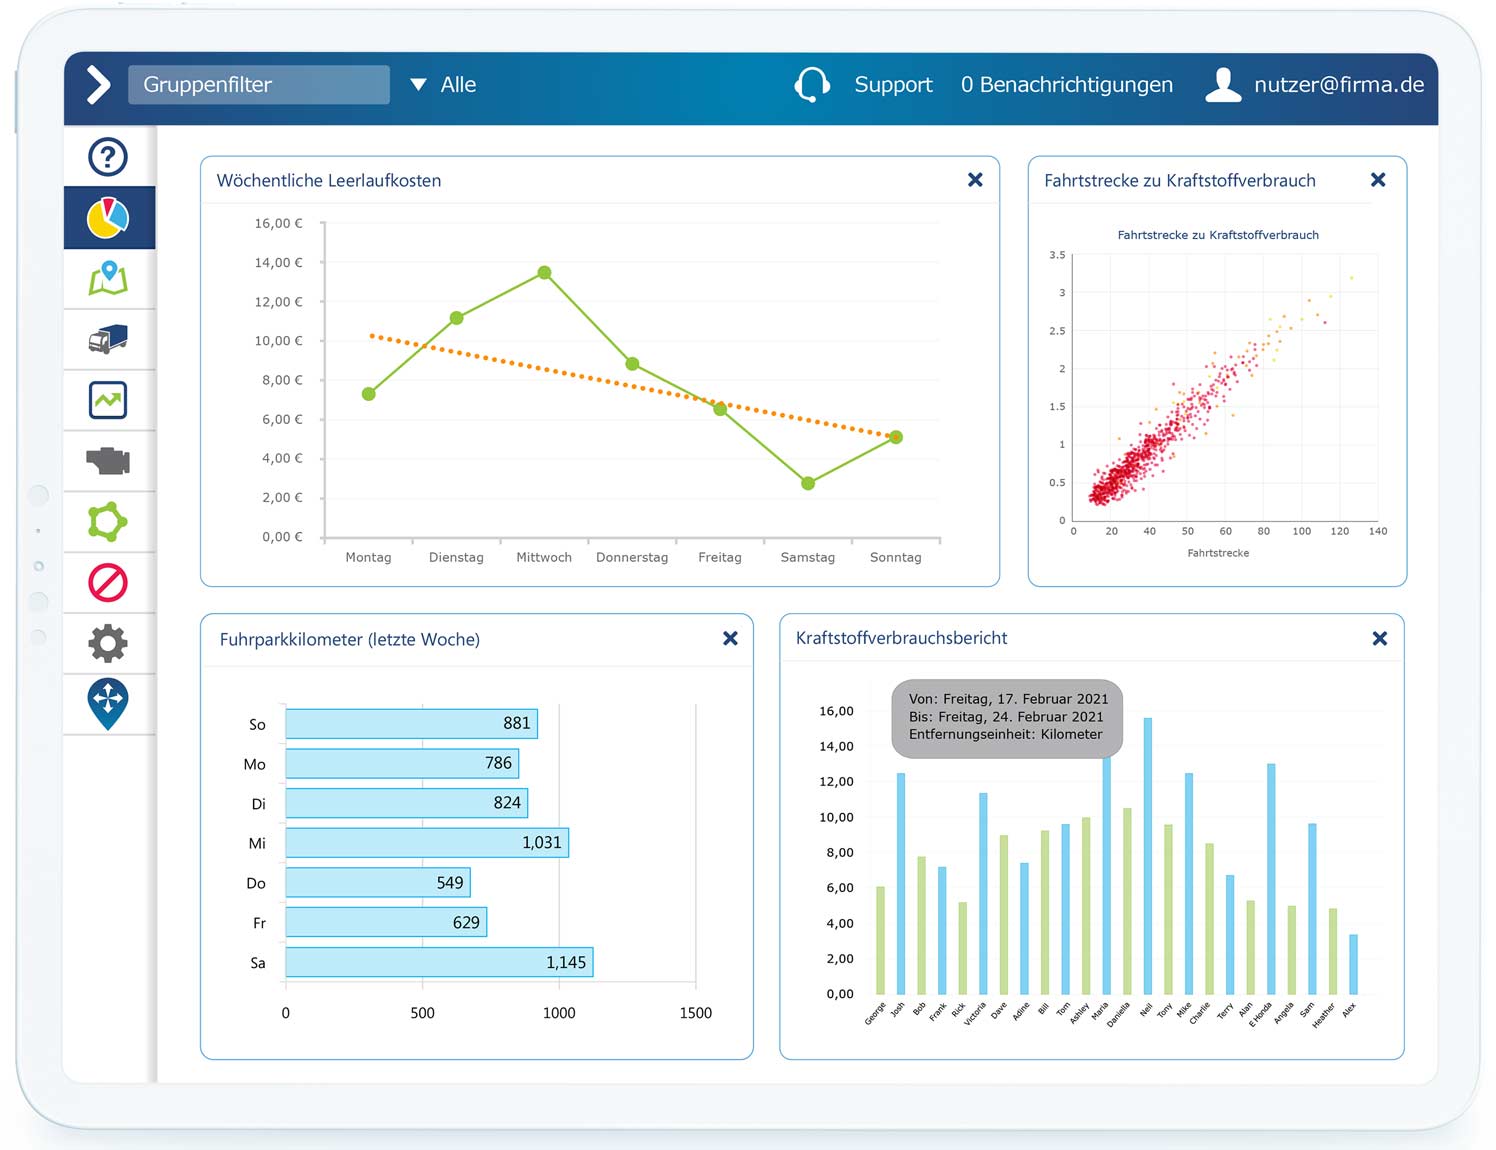Click the Dienstag data point on line chart
The height and width of the screenshot is (1150, 1496).
(456, 318)
